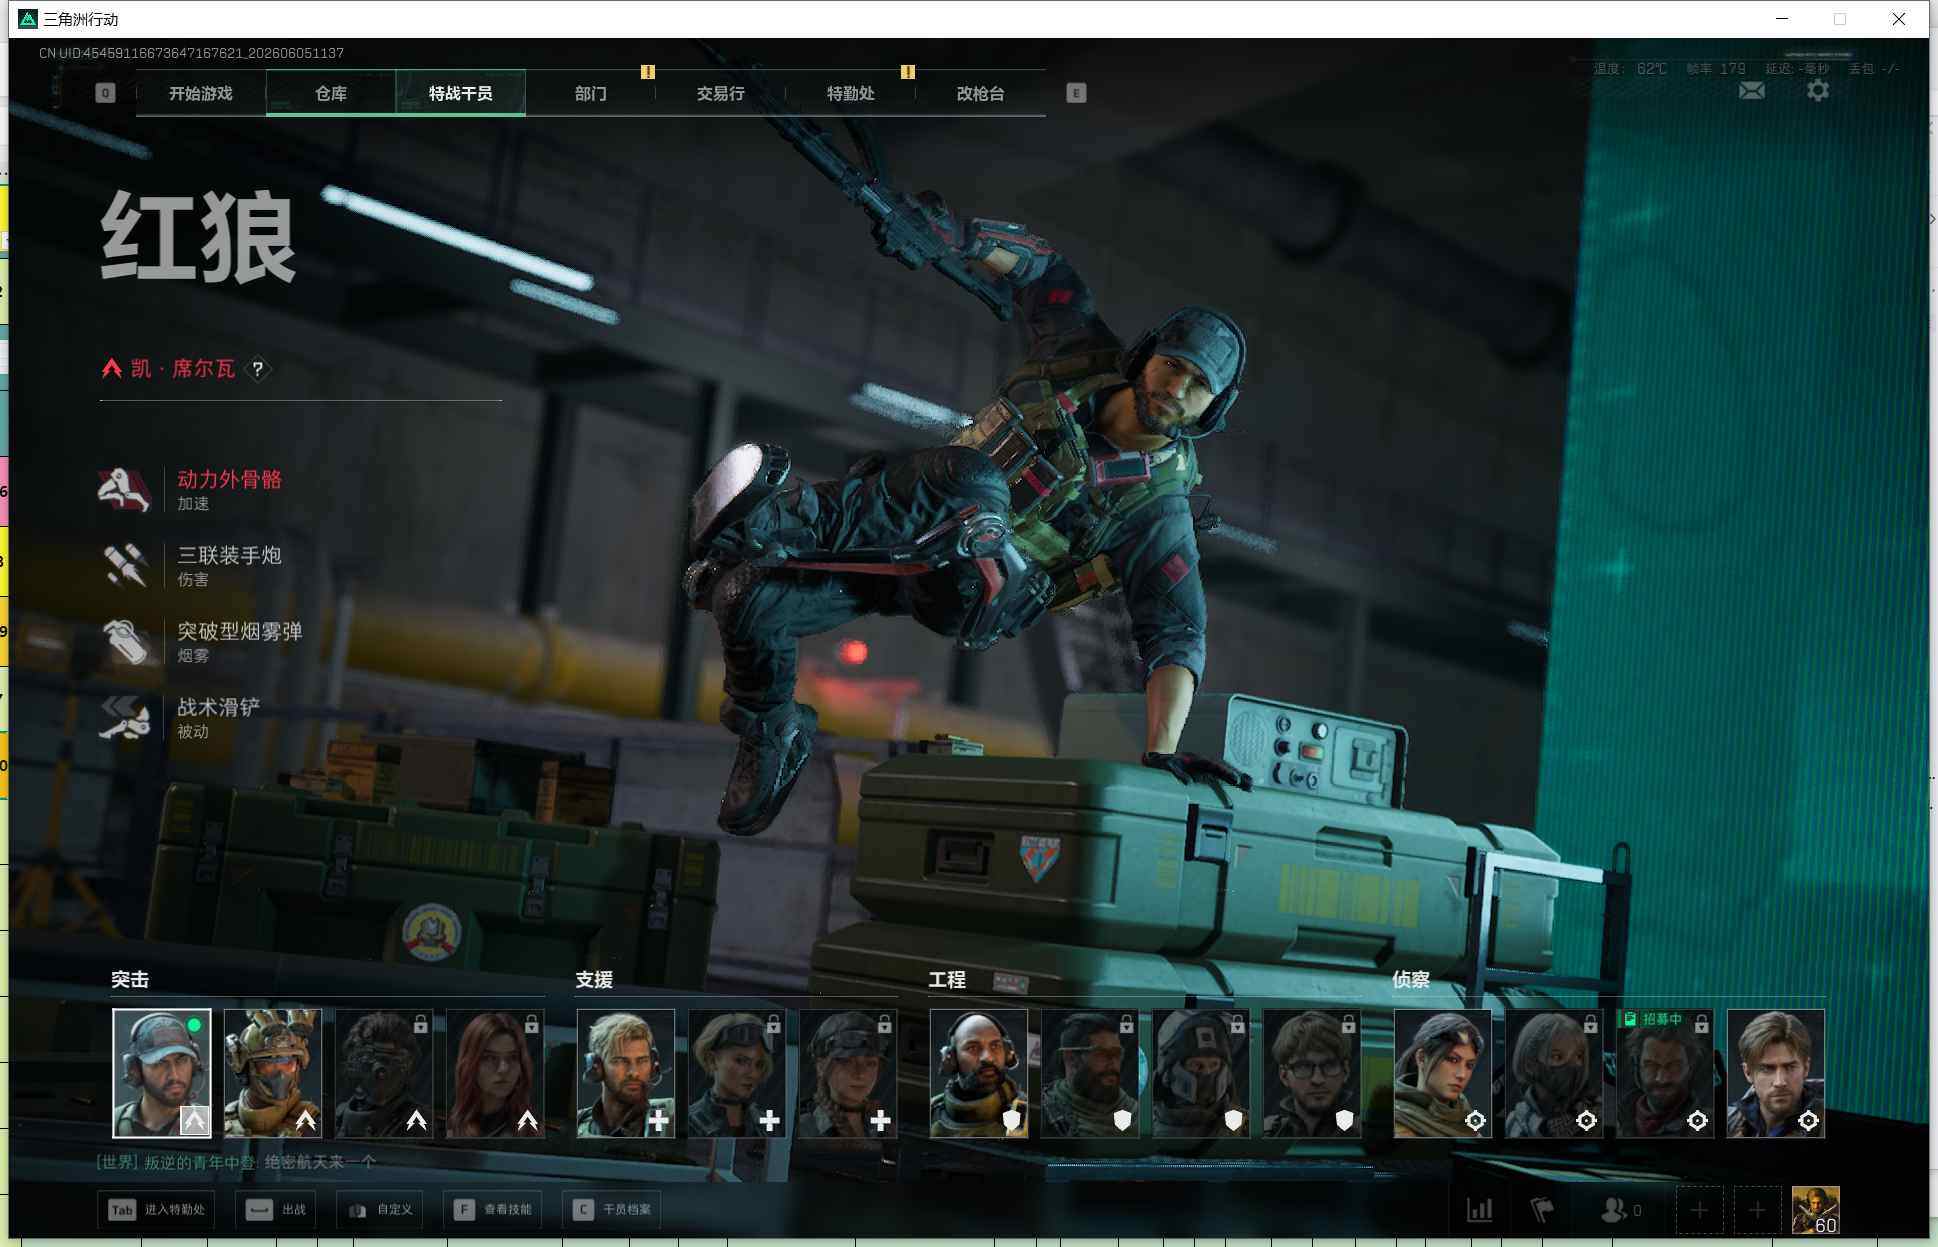Select the tan-helmeted operator under 突击
The height and width of the screenshot is (1247, 1938).
(x=273, y=1073)
